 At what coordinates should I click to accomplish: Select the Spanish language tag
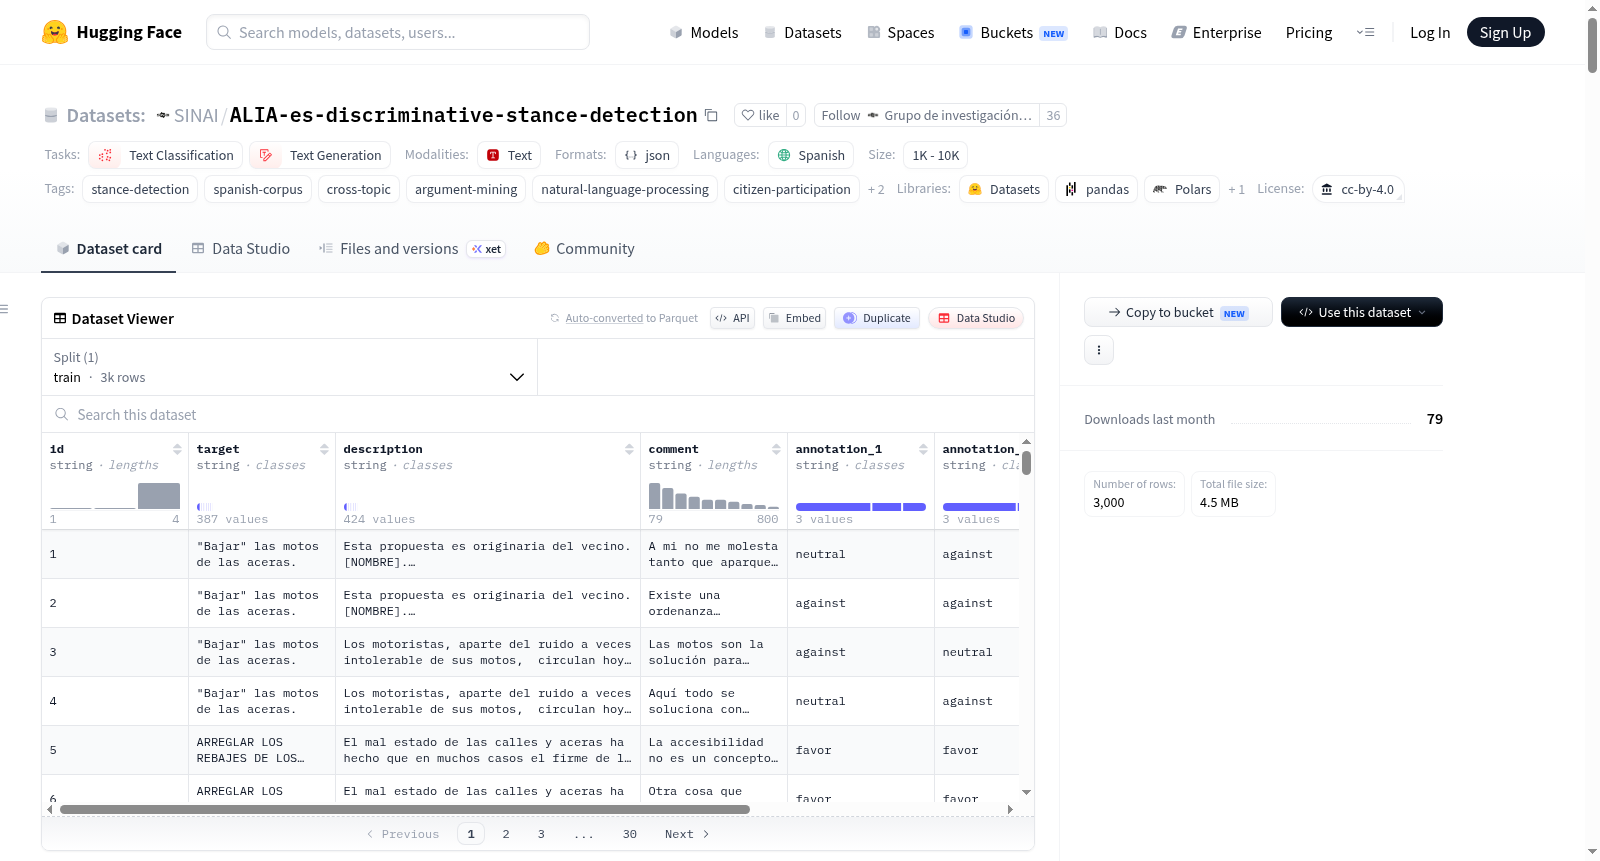point(811,155)
